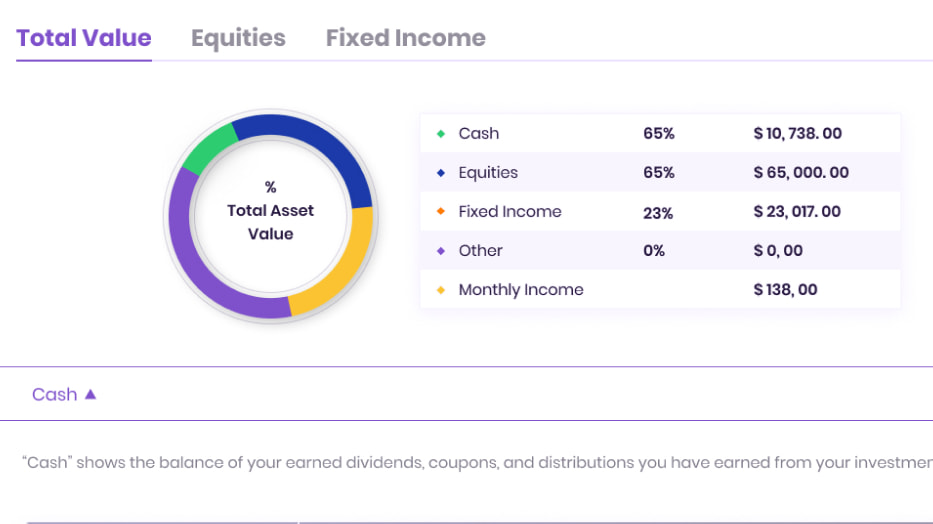Click the $10,738.00 Cash amount

(797, 134)
